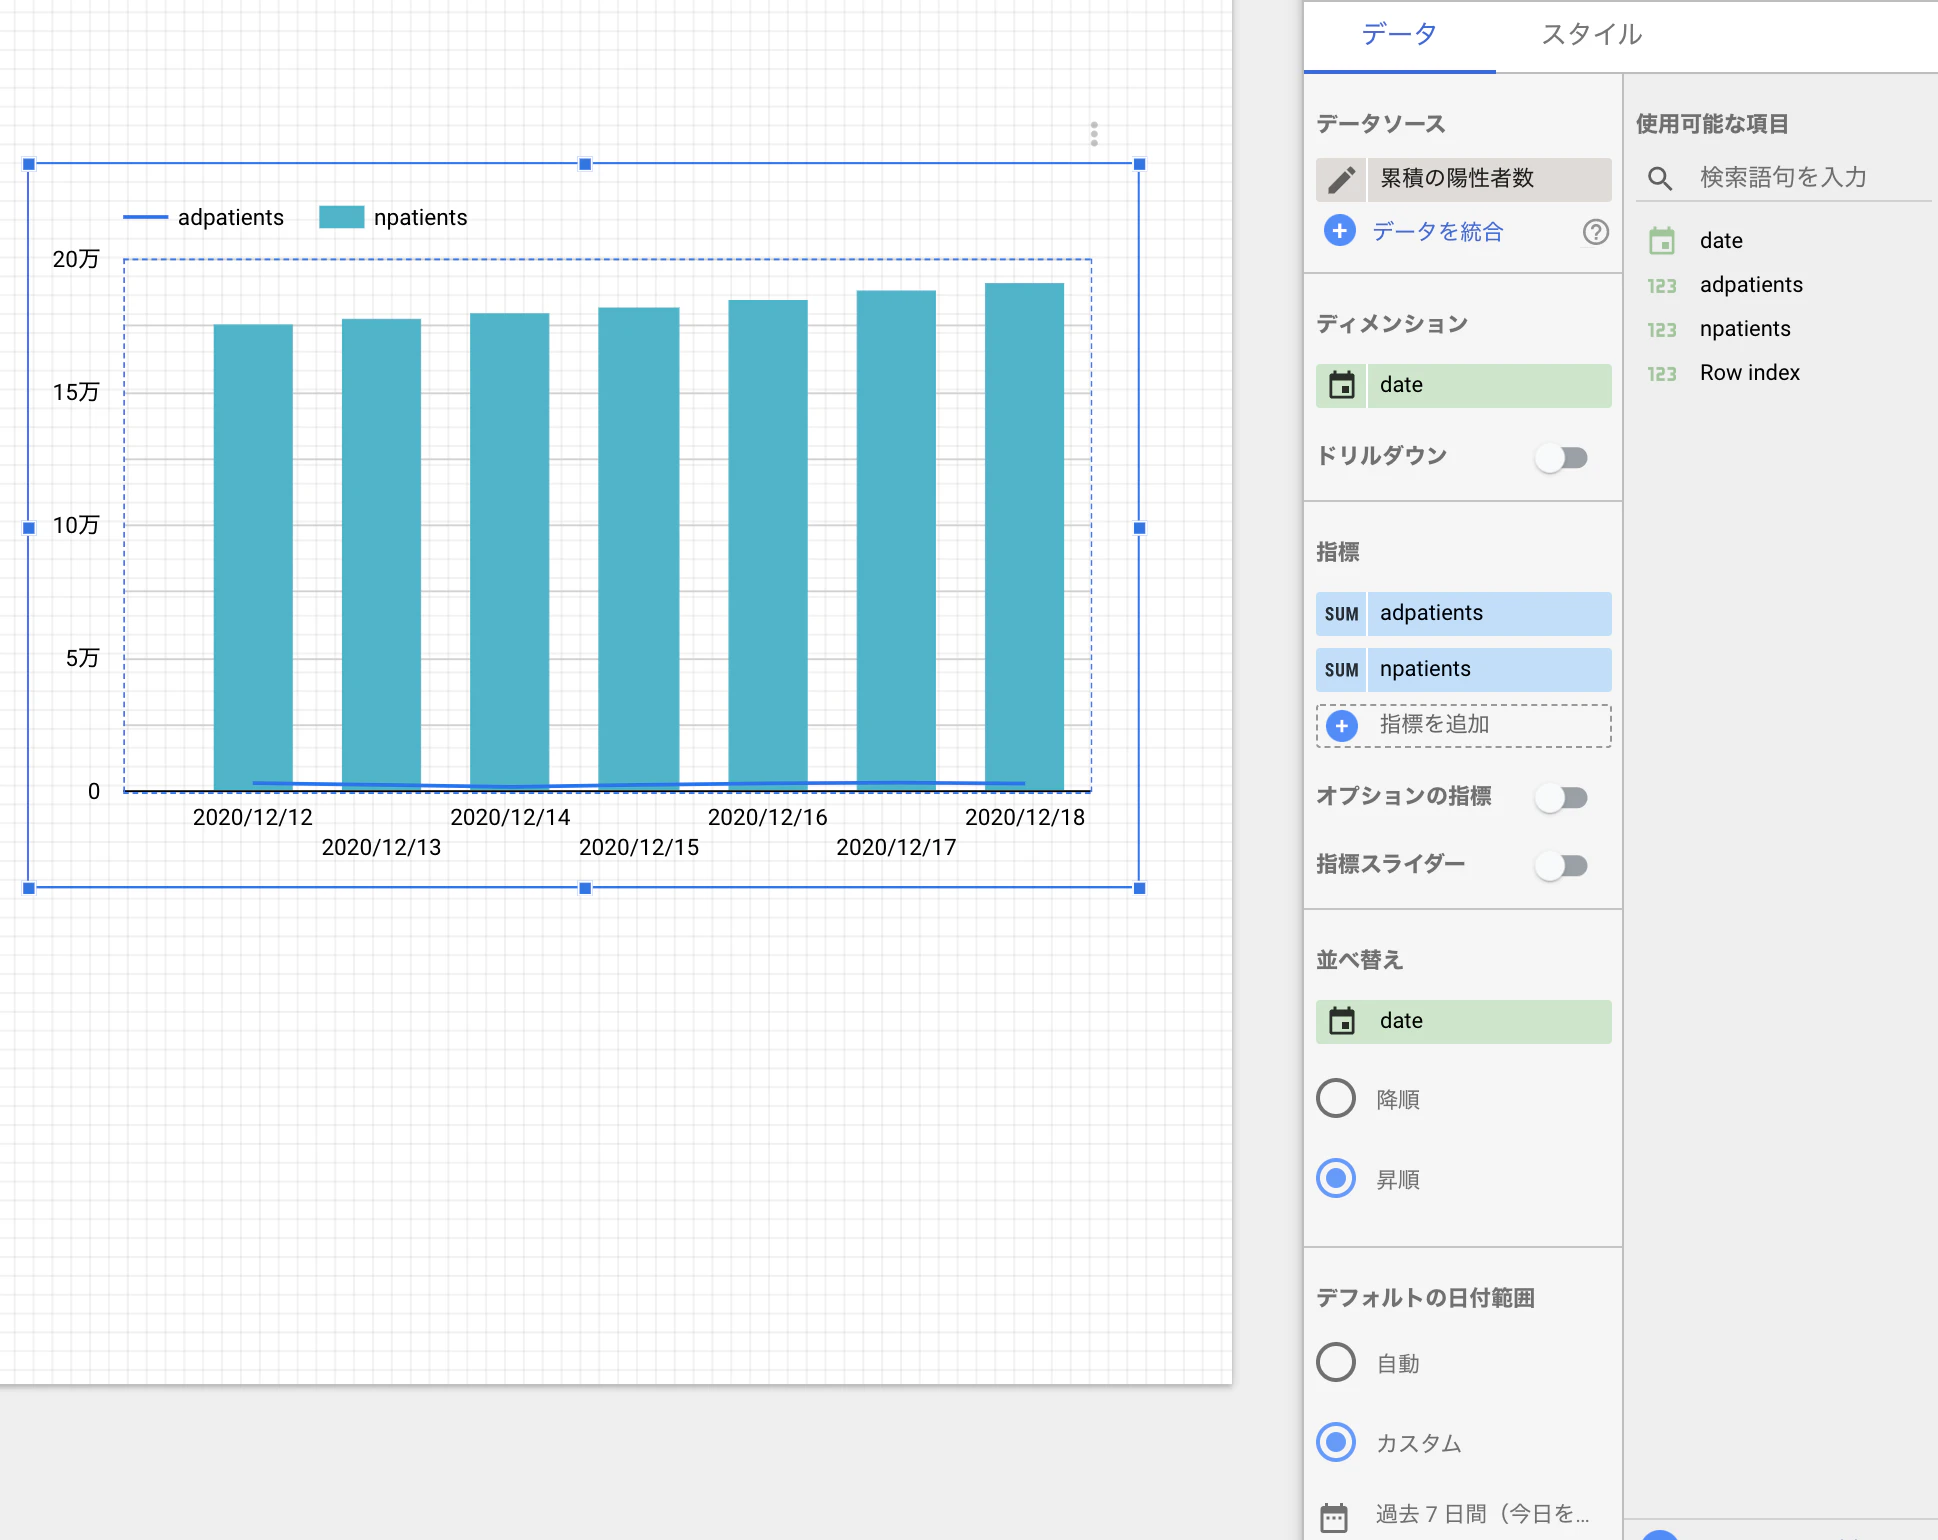Viewport: 1938px width, 1540px height.
Task: Click the SUM aggregation badge for adpatients
Action: pyautogui.click(x=1342, y=614)
